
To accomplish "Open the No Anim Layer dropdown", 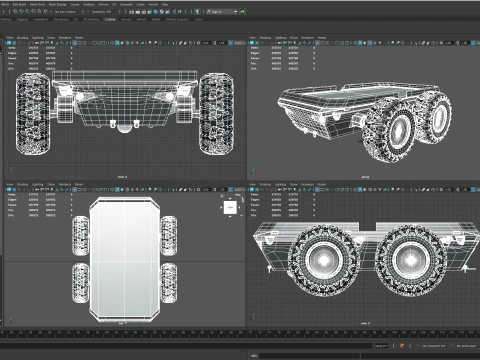I will point(466,346).
